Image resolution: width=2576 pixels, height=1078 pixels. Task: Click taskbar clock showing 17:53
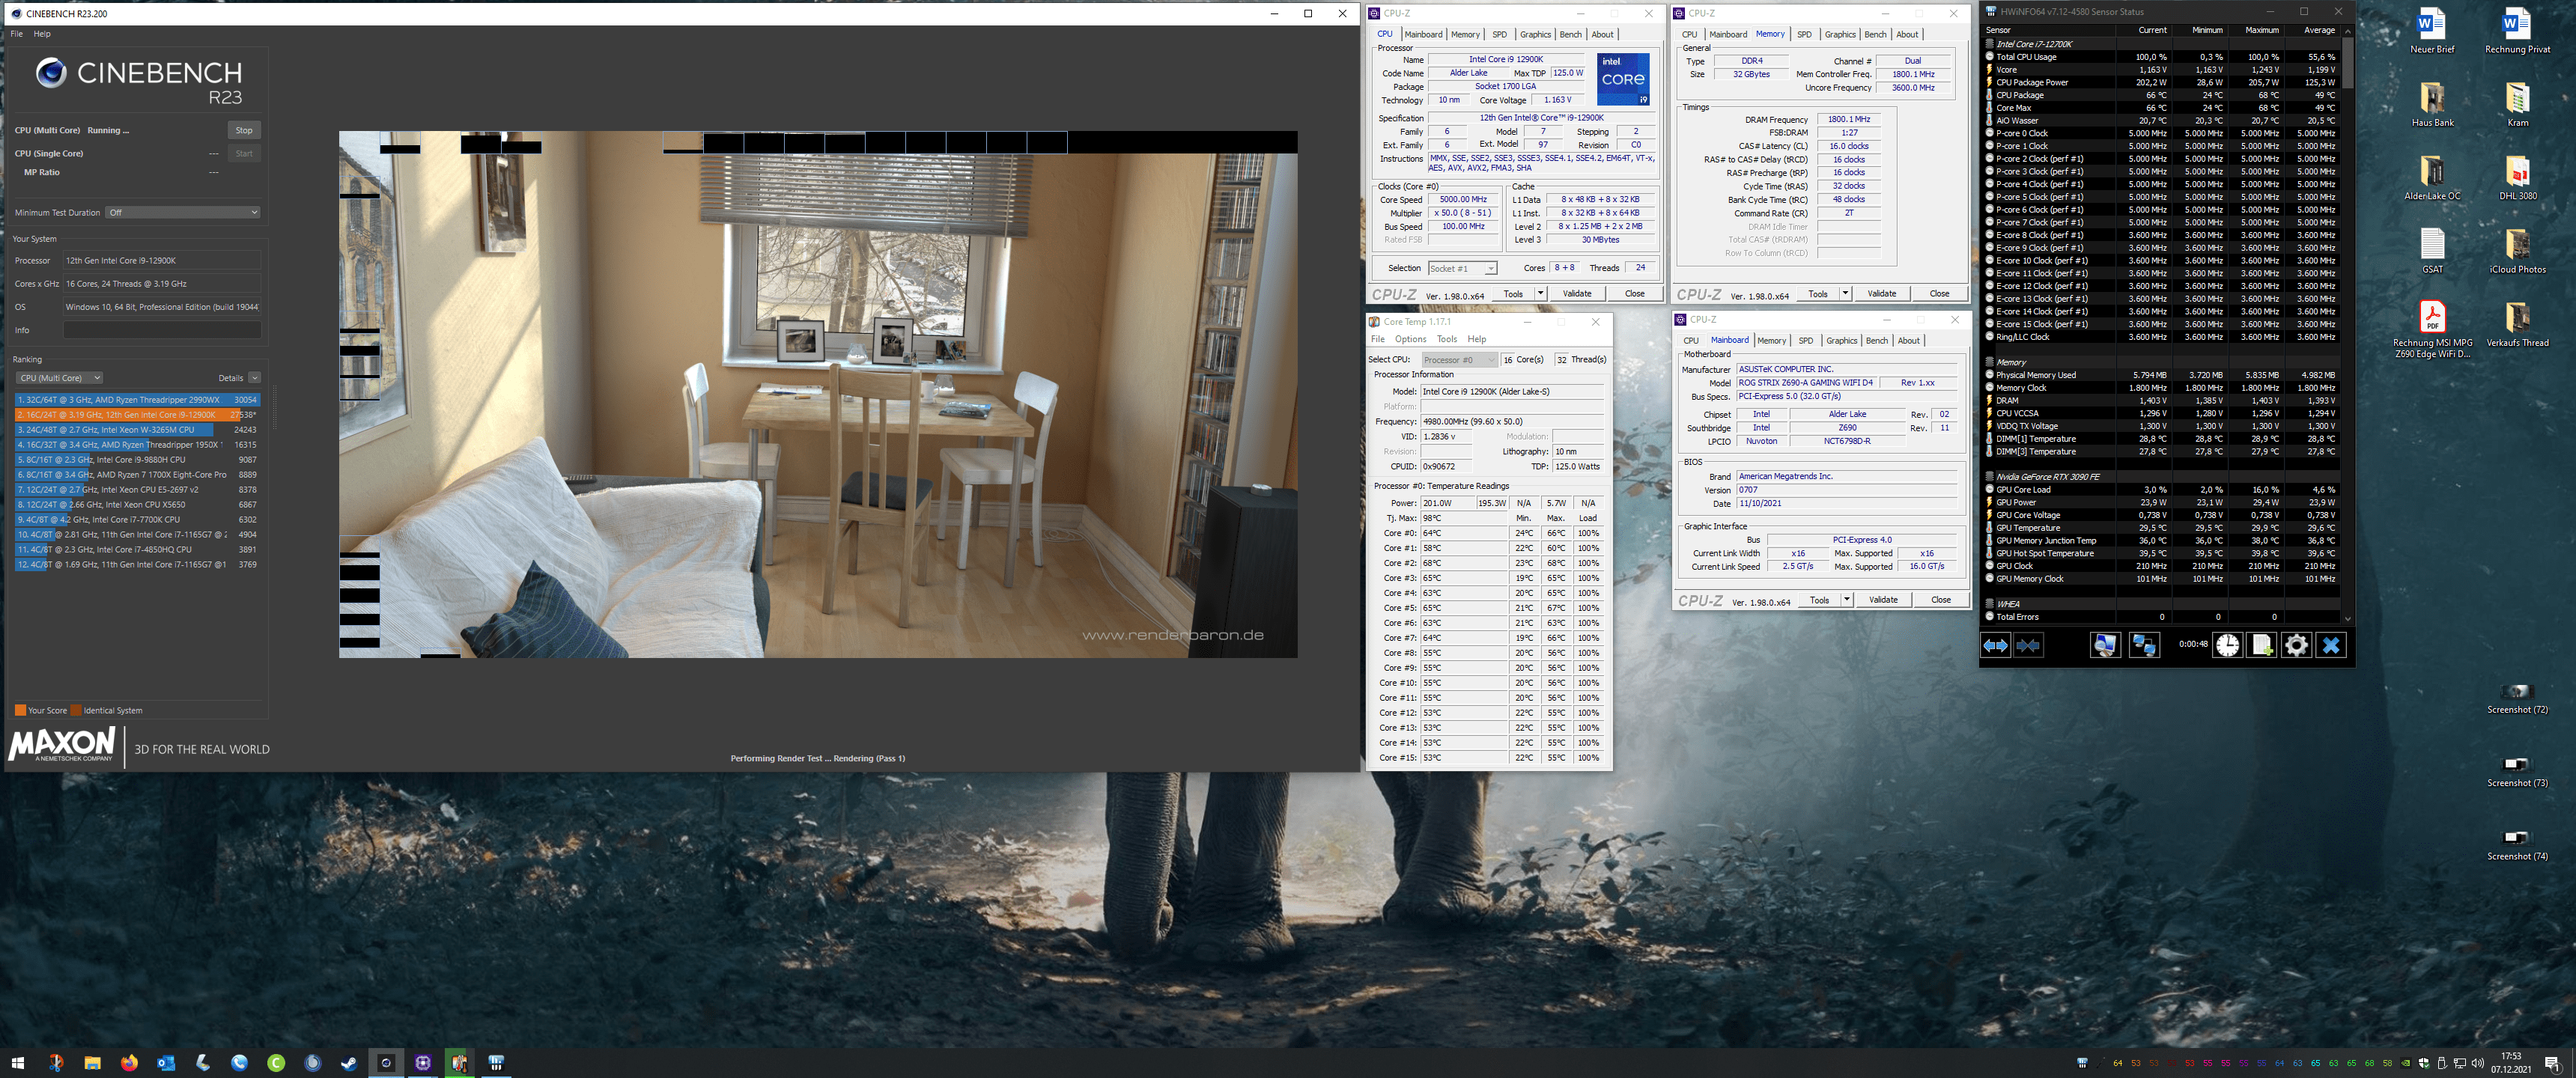click(2510, 1062)
